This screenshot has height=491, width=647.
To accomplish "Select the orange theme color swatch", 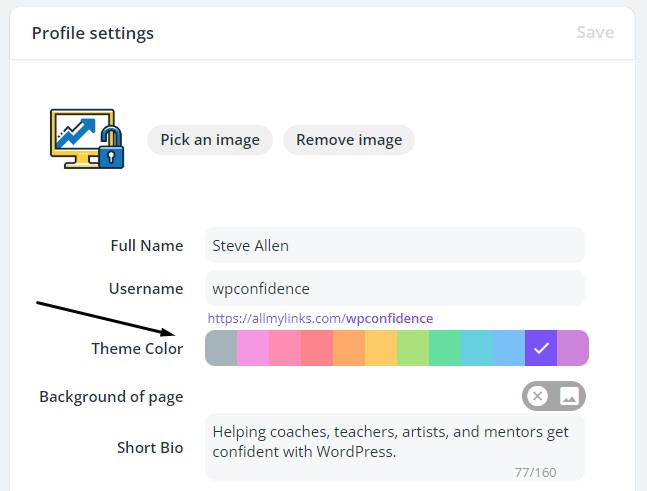I will tap(349, 348).
